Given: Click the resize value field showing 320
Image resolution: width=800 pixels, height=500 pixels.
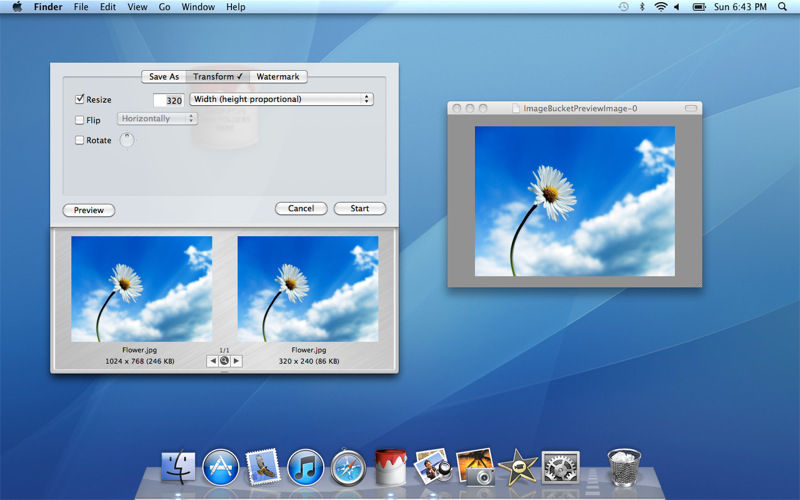Looking at the screenshot, I should (168, 100).
